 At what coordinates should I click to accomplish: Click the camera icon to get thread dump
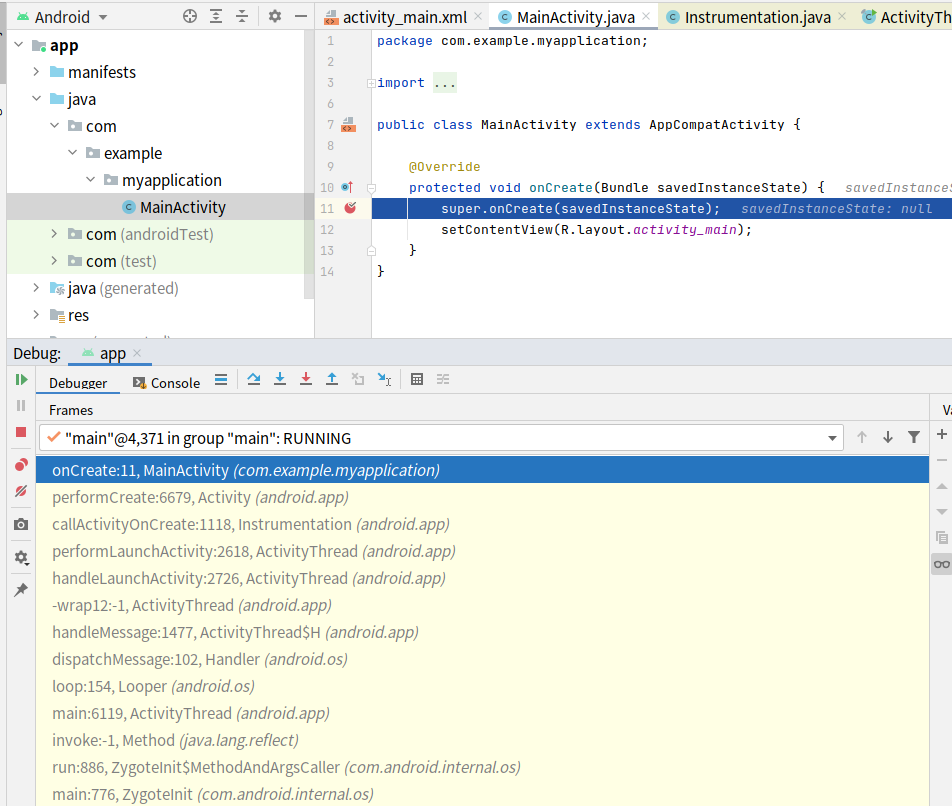(x=21, y=524)
